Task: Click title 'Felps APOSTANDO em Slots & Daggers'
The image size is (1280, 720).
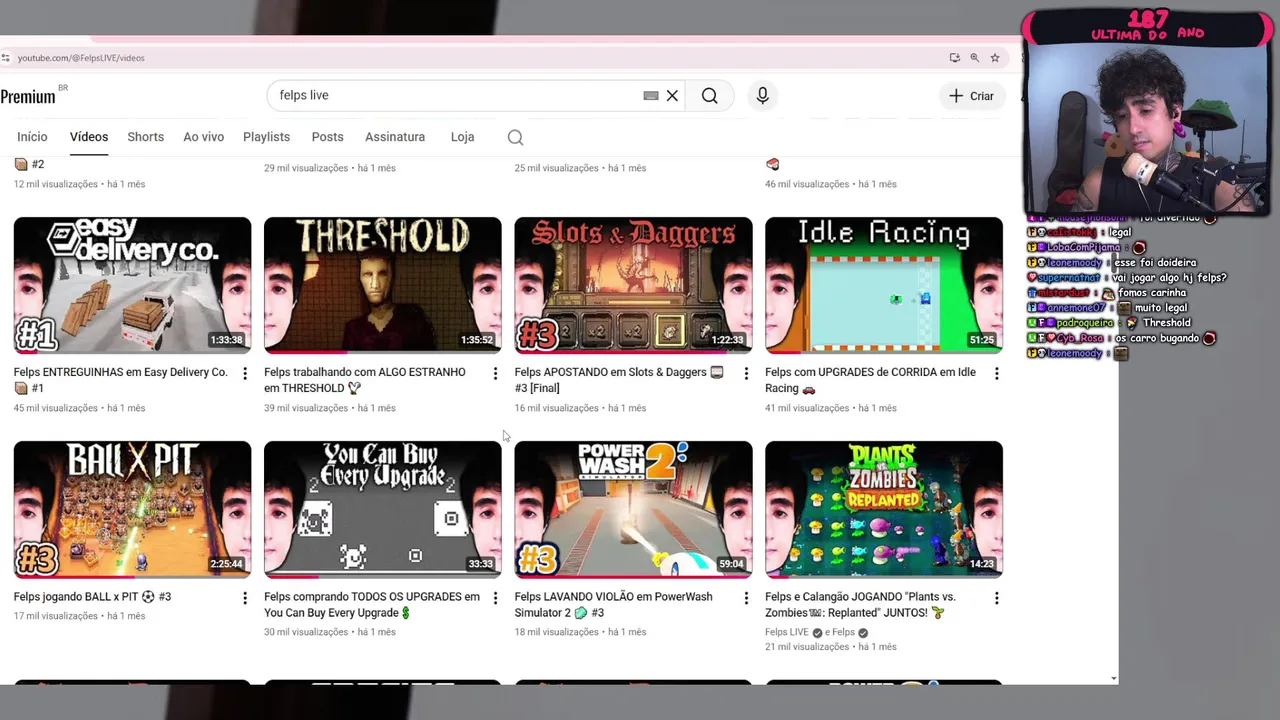Action: tap(618, 380)
